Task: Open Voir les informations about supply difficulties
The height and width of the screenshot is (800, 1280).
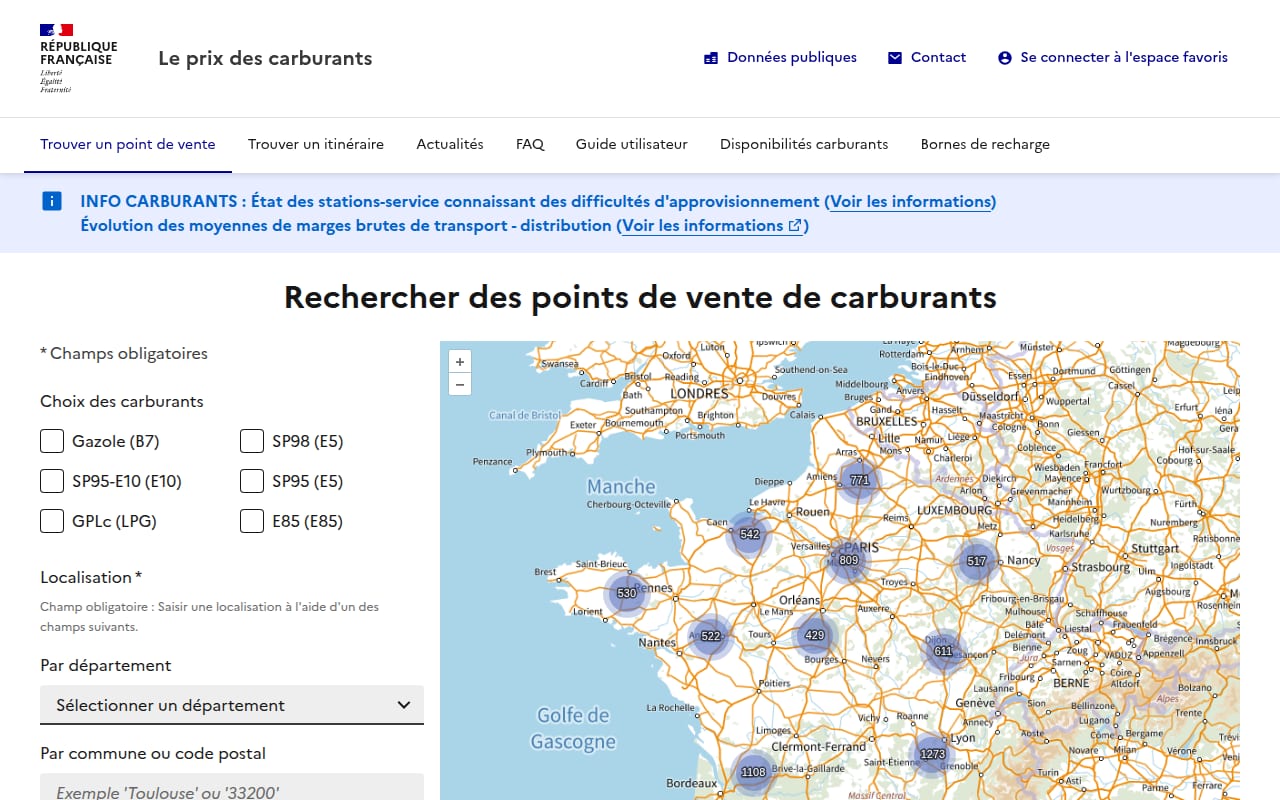Action: (x=910, y=201)
